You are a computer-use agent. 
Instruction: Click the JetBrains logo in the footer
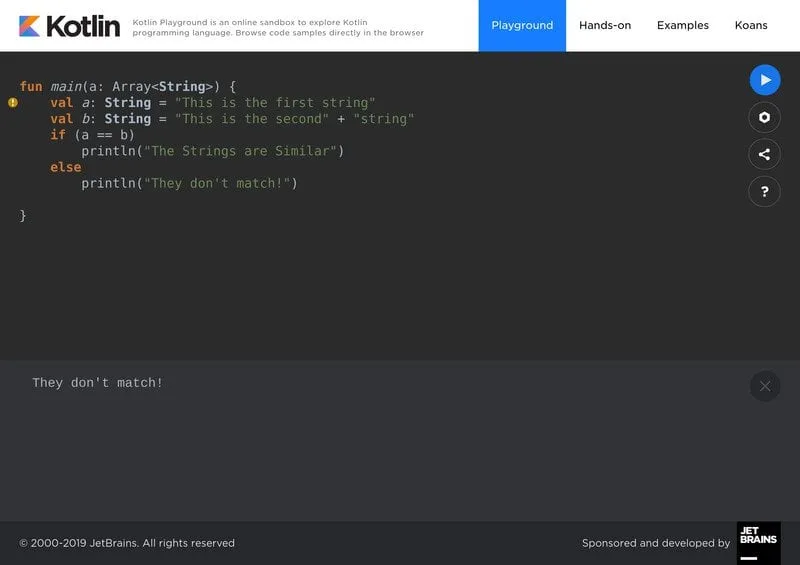[x=758, y=543]
